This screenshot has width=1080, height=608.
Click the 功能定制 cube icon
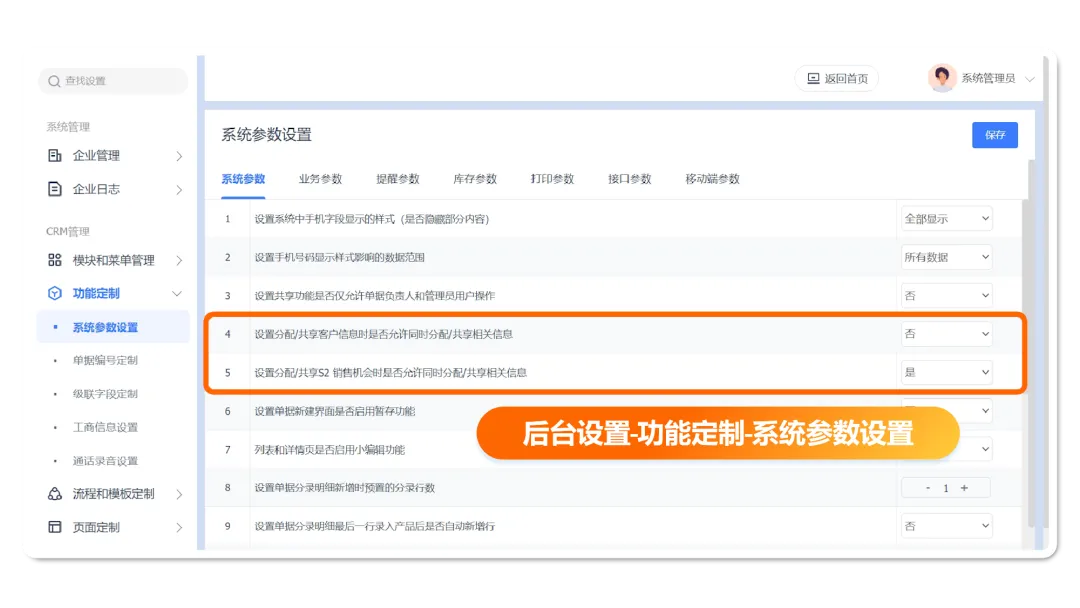click(x=55, y=293)
